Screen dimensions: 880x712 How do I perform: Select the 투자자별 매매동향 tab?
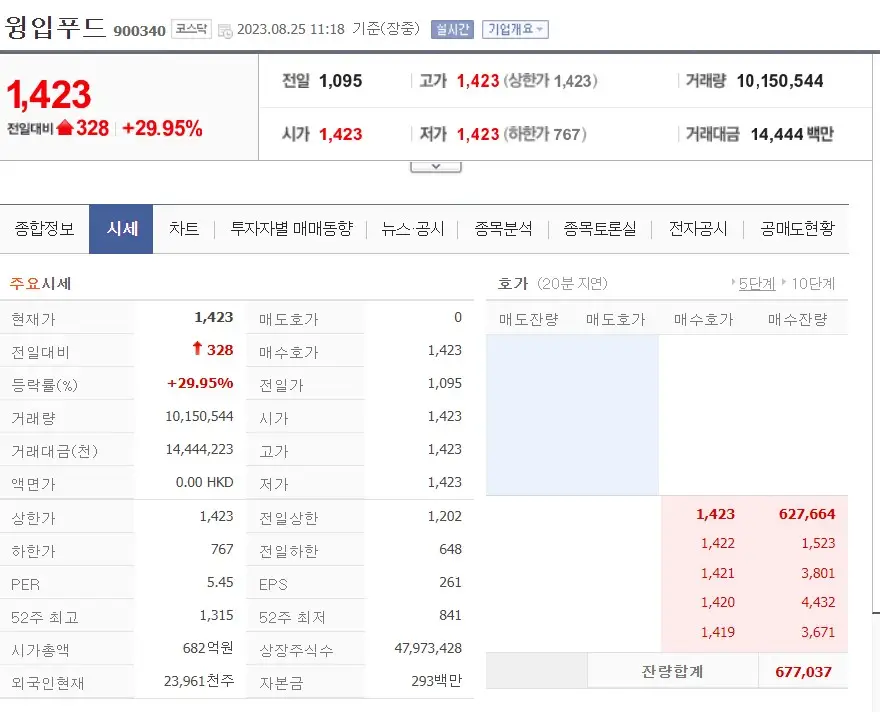pyautogui.click(x=292, y=228)
